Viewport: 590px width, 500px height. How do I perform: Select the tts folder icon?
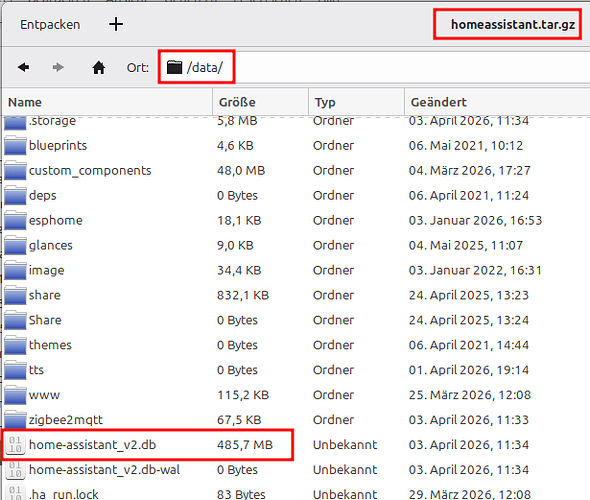[15, 370]
